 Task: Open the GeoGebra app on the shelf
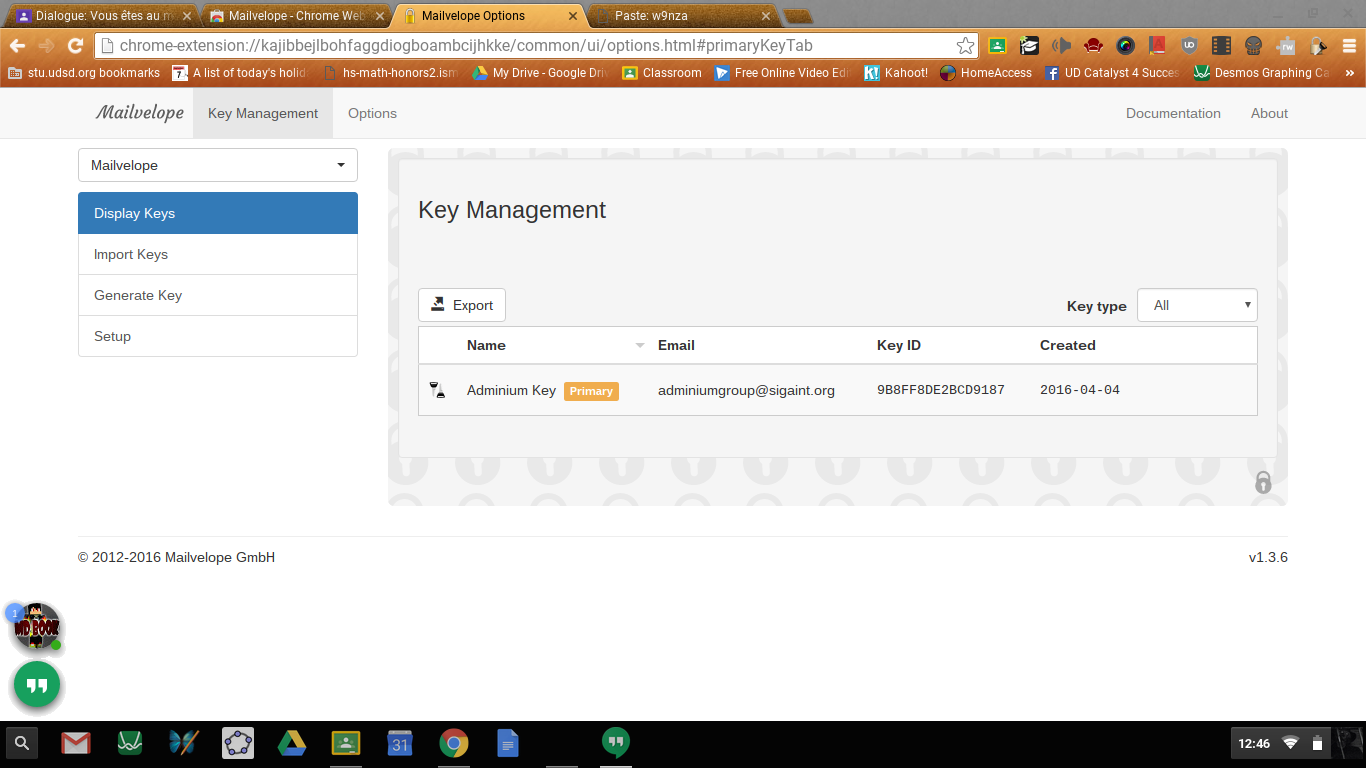[x=238, y=743]
